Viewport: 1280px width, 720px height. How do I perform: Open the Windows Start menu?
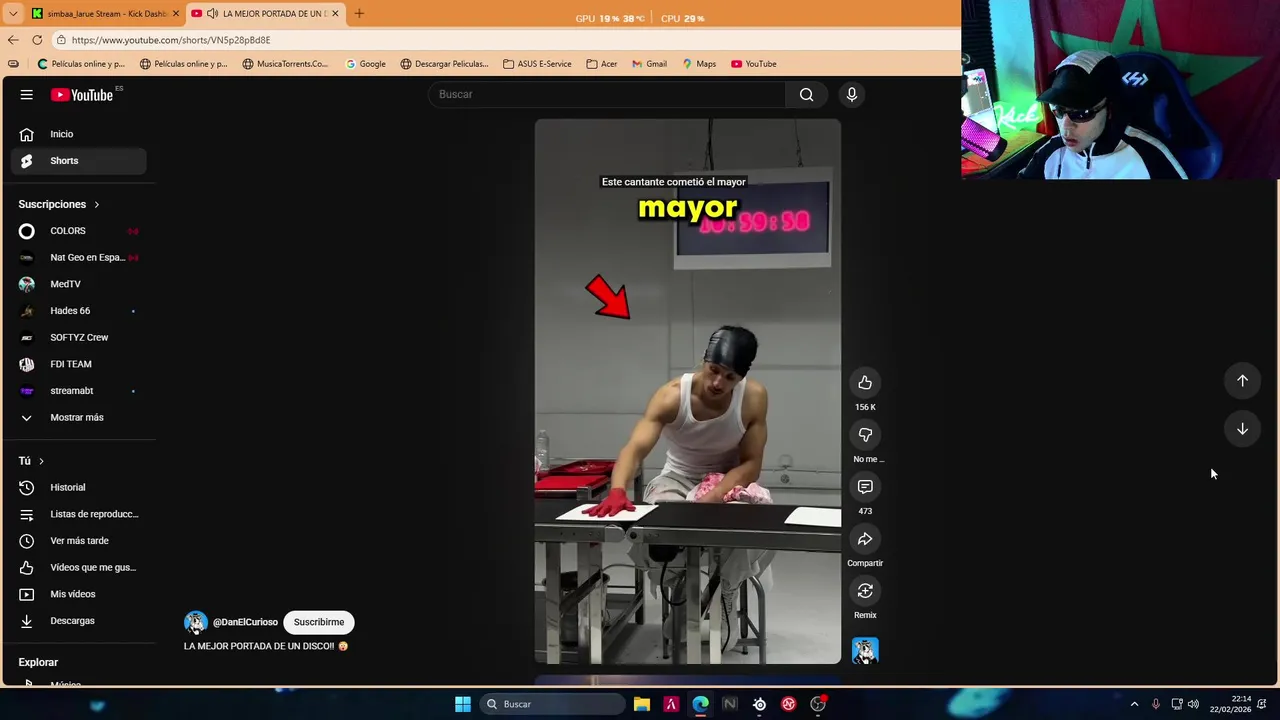tap(463, 704)
